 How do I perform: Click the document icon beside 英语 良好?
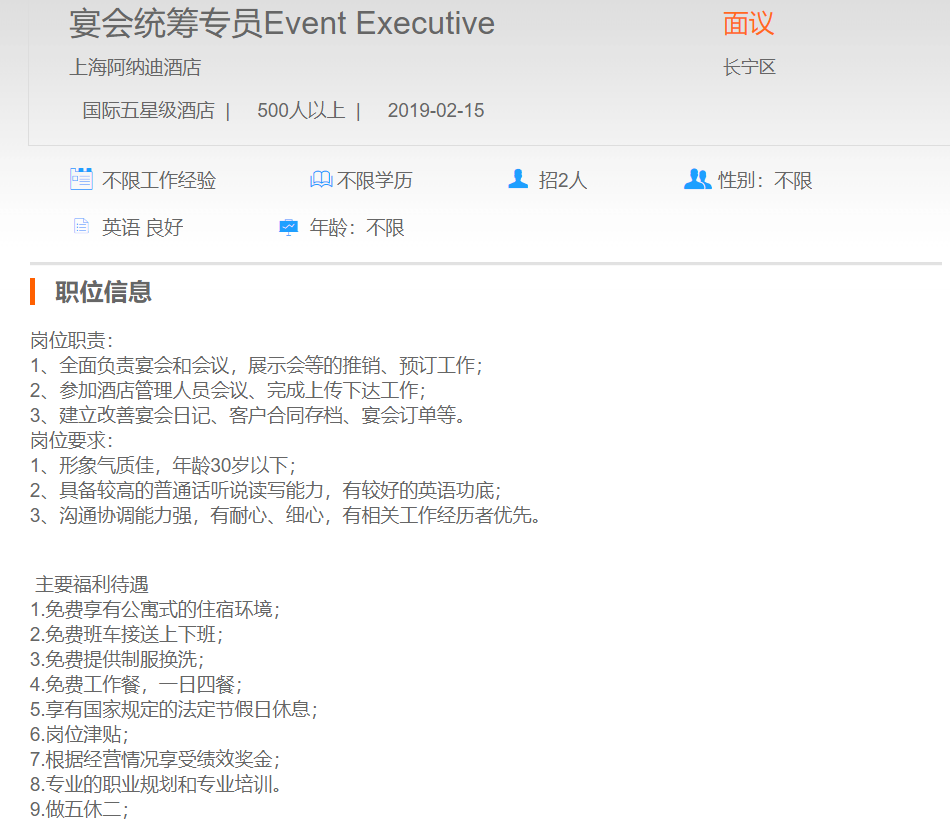point(81,227)
